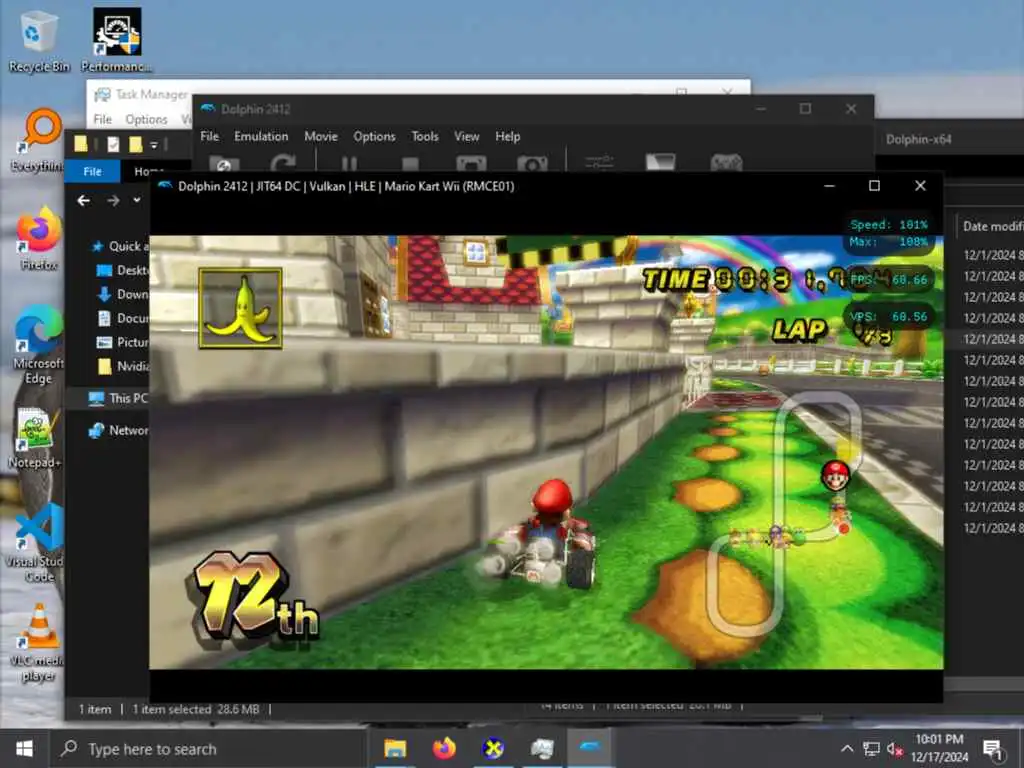Click the network icon in system tray
The image size is (1024, 768).
[x=871, y=749]
